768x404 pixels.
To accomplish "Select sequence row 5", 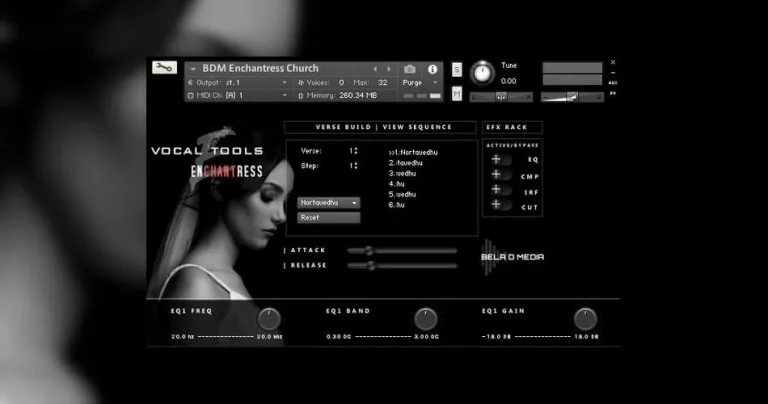I will click(x=402, y=194).
